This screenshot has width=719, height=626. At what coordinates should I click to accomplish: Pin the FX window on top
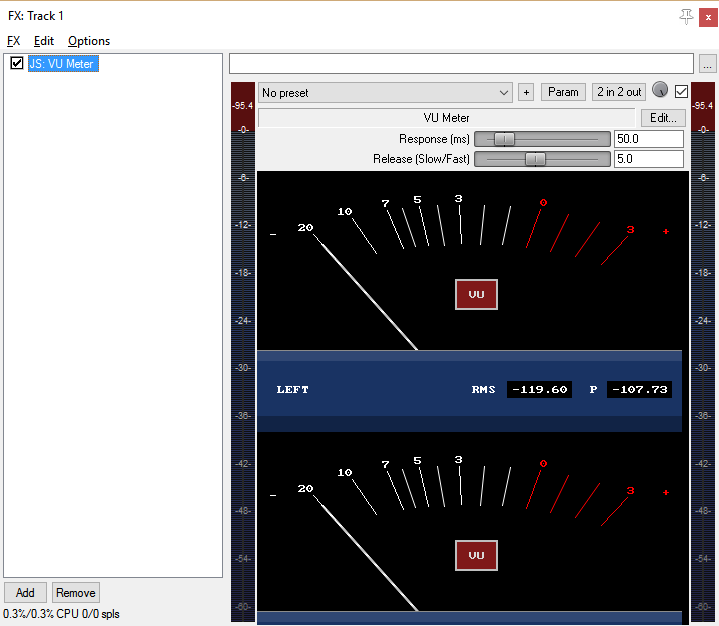click(686, 17)
